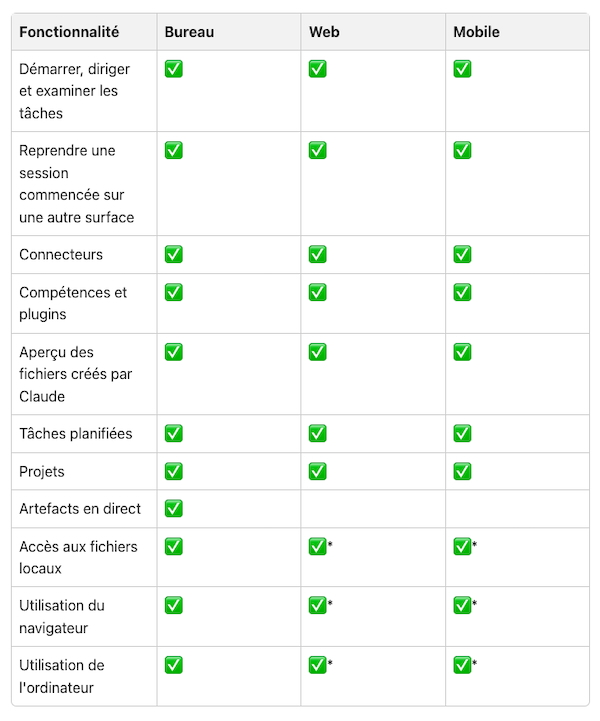This screenshot has height=721, width=600.
Task: Select the Web column header
Action: [324, 32]
